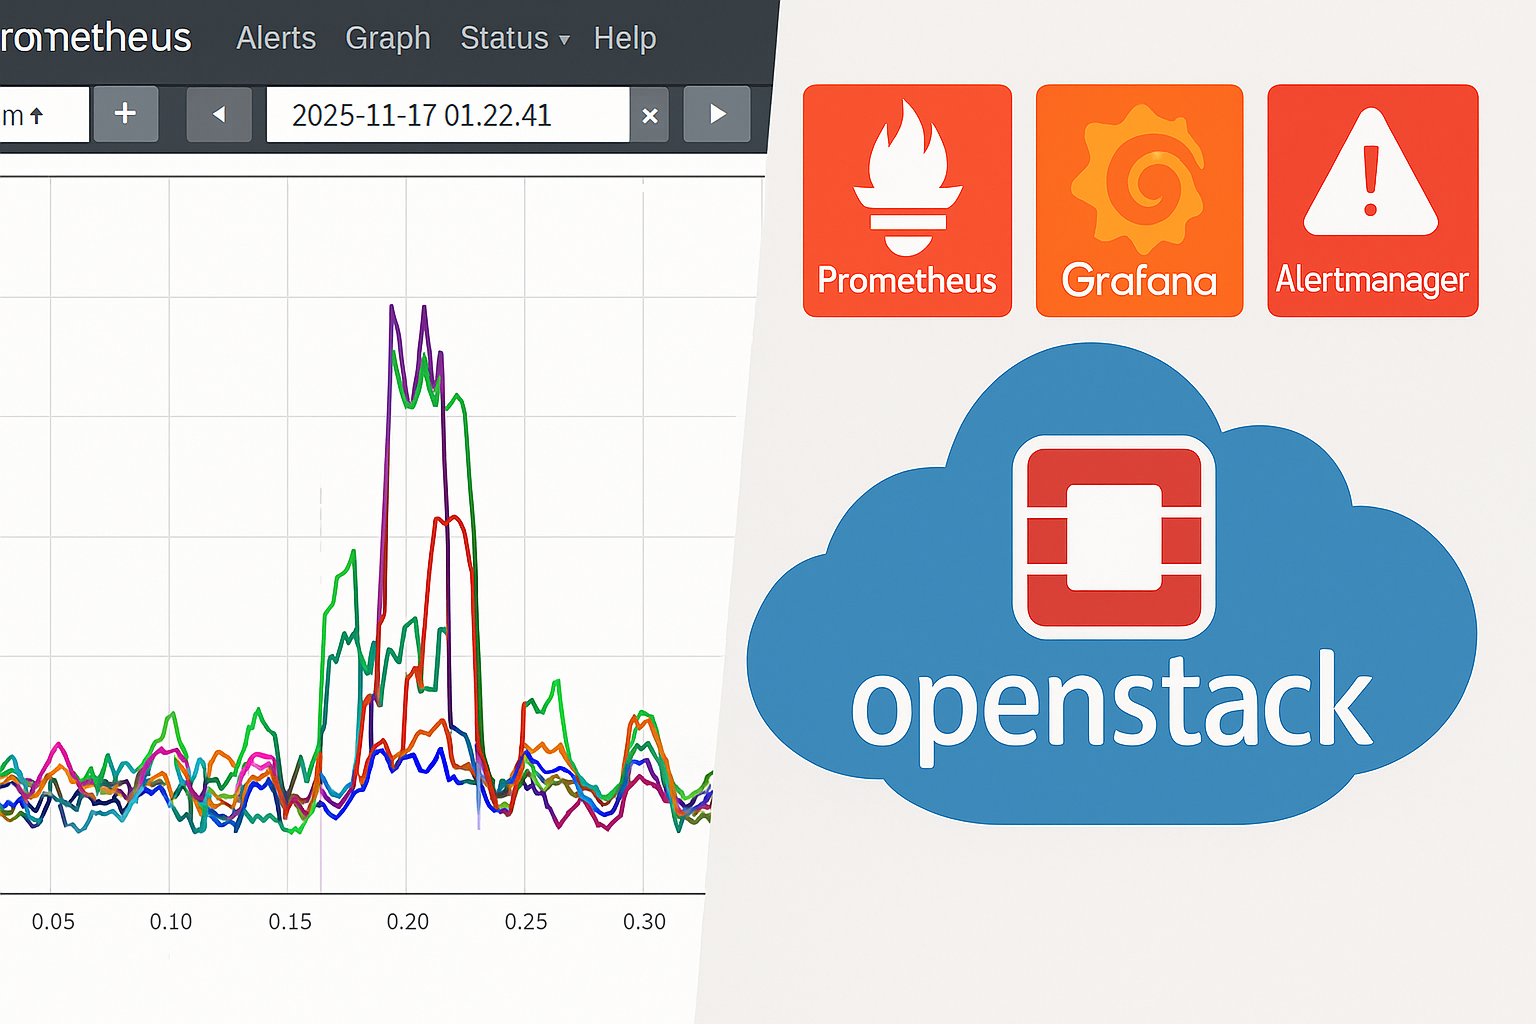Open the Alerts page in Prometheus navbar
The image size is (1536, 1024).
(276, 38)
